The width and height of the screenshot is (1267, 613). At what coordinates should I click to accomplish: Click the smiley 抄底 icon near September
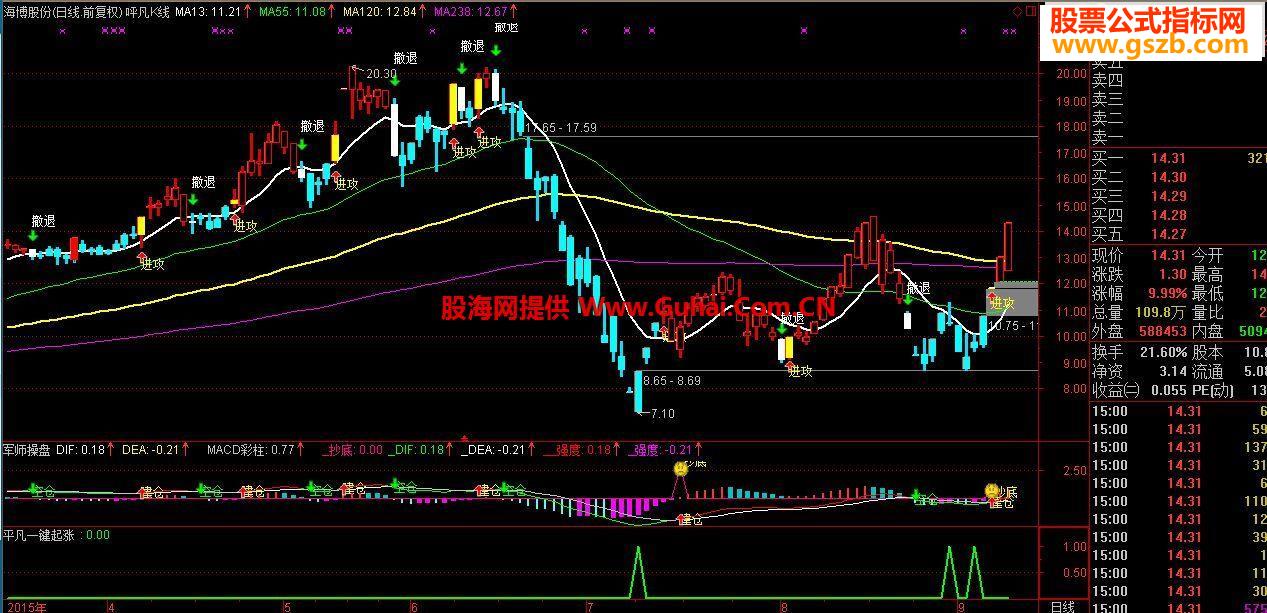coord(993,490)
